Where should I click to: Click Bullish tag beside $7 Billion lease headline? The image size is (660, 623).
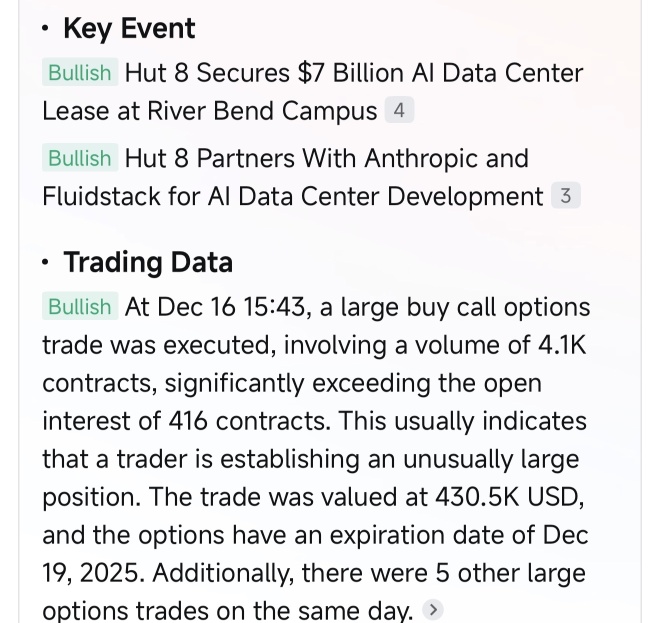(x=80, y=73)
